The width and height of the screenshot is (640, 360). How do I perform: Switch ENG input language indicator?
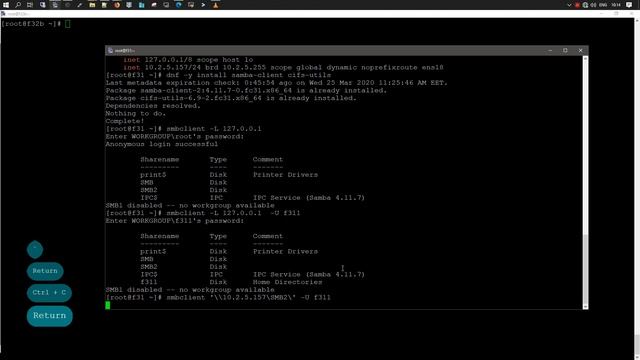[603, 5]
